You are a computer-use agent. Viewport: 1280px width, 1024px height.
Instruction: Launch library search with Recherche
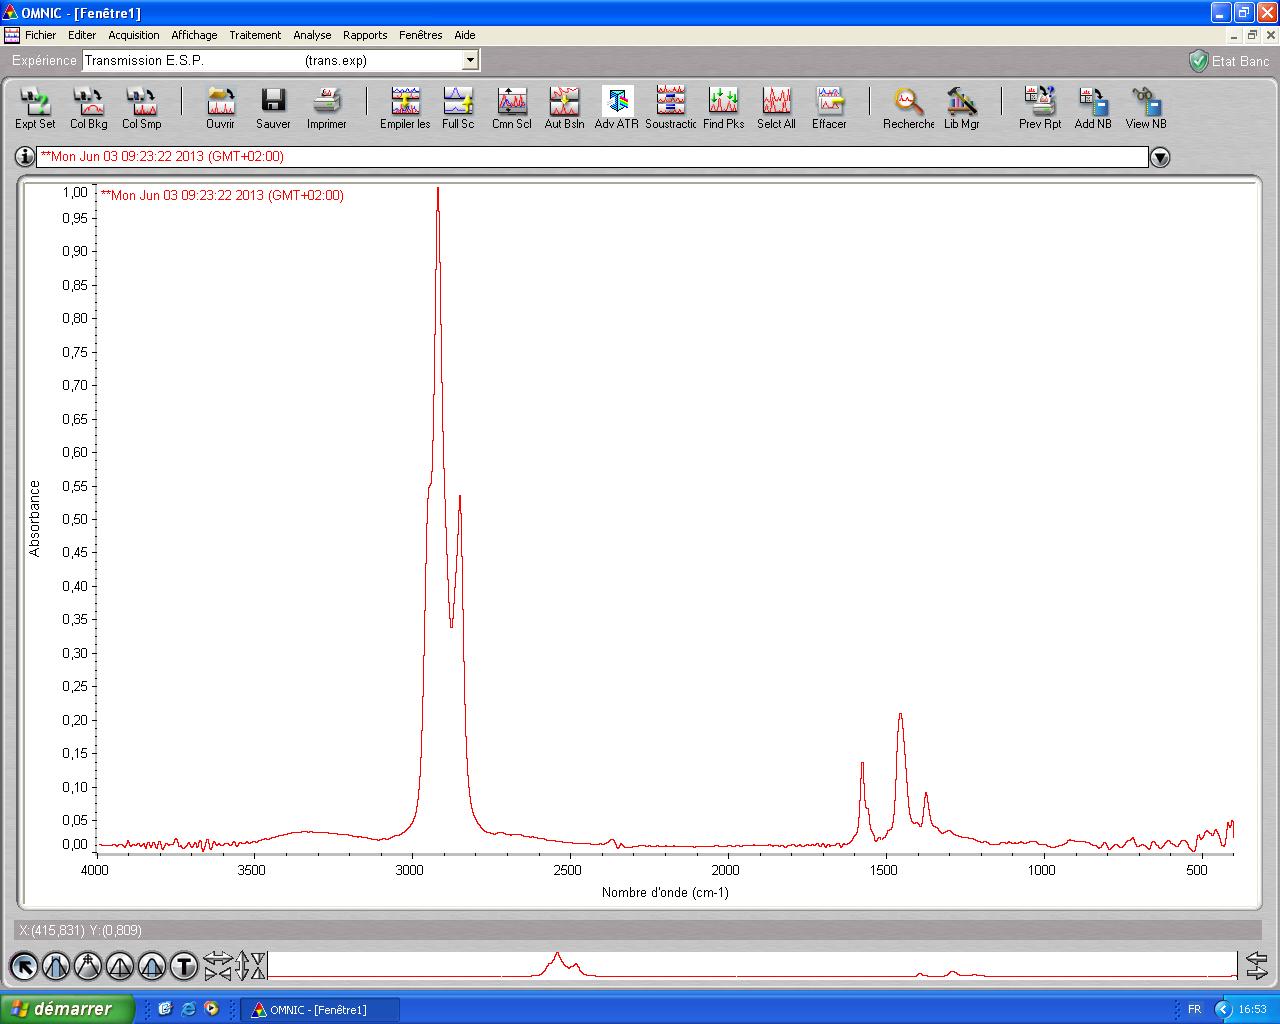point(909,108)
